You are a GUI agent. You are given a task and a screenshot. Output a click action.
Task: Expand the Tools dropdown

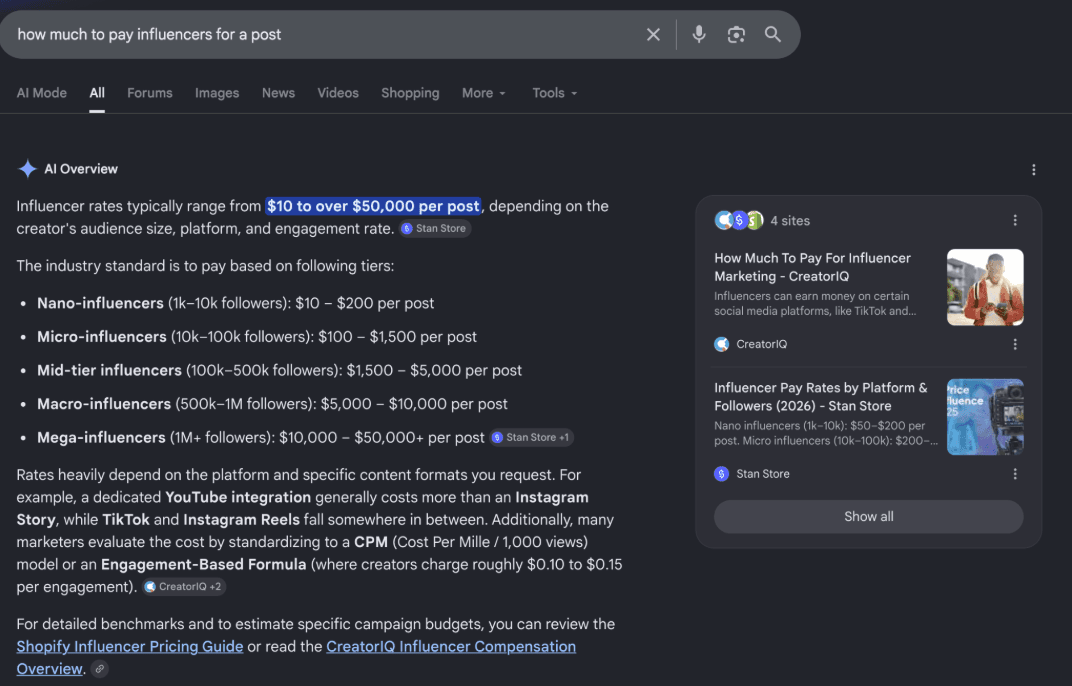tap(555, 93)
